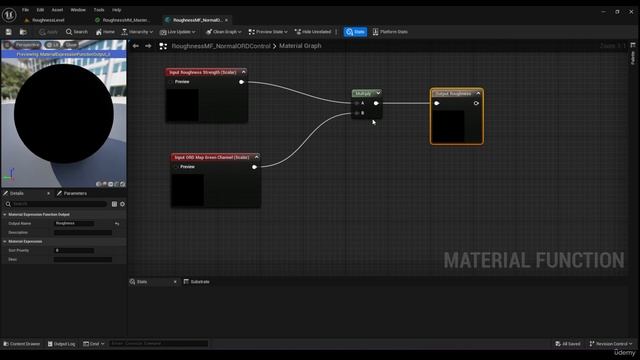Viewport: 640px width, 360px height.
Task: Open the Perspective view dropdown
Action: [28, 45]
